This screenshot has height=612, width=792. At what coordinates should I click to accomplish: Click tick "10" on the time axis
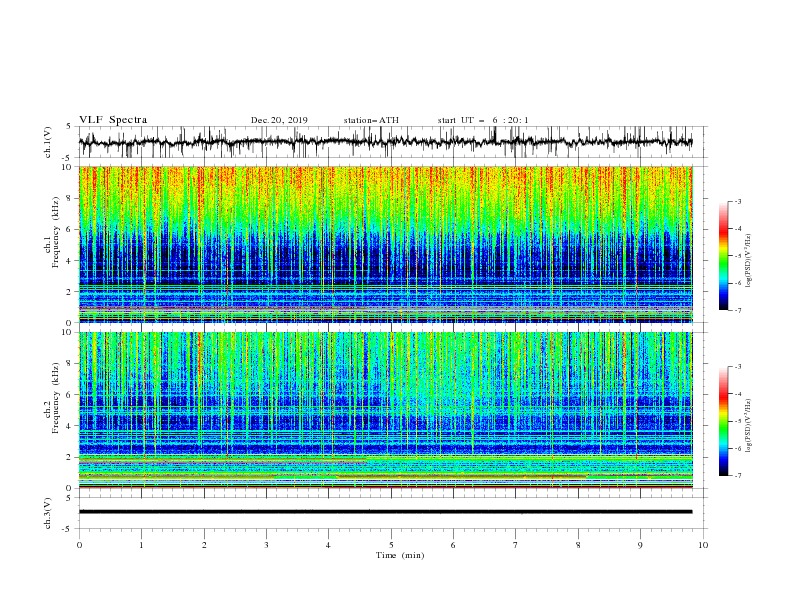[x=703, y=545]
